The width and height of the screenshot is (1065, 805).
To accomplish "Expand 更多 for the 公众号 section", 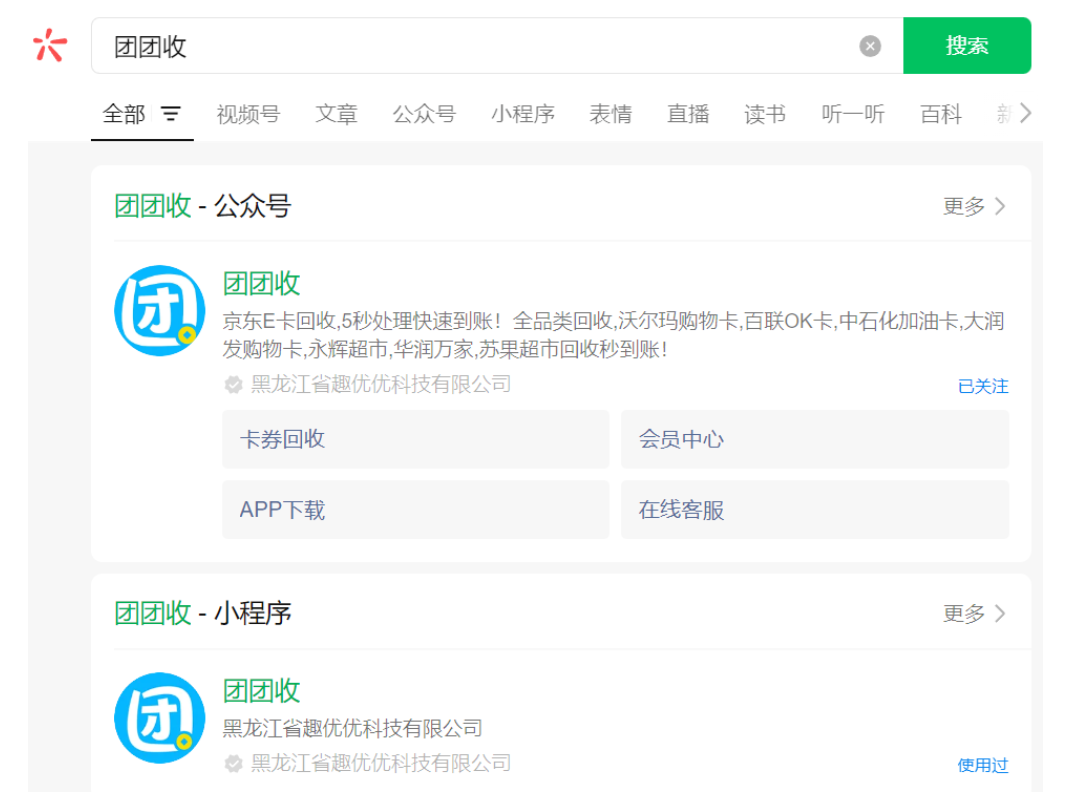I will (x=974, y=206).
